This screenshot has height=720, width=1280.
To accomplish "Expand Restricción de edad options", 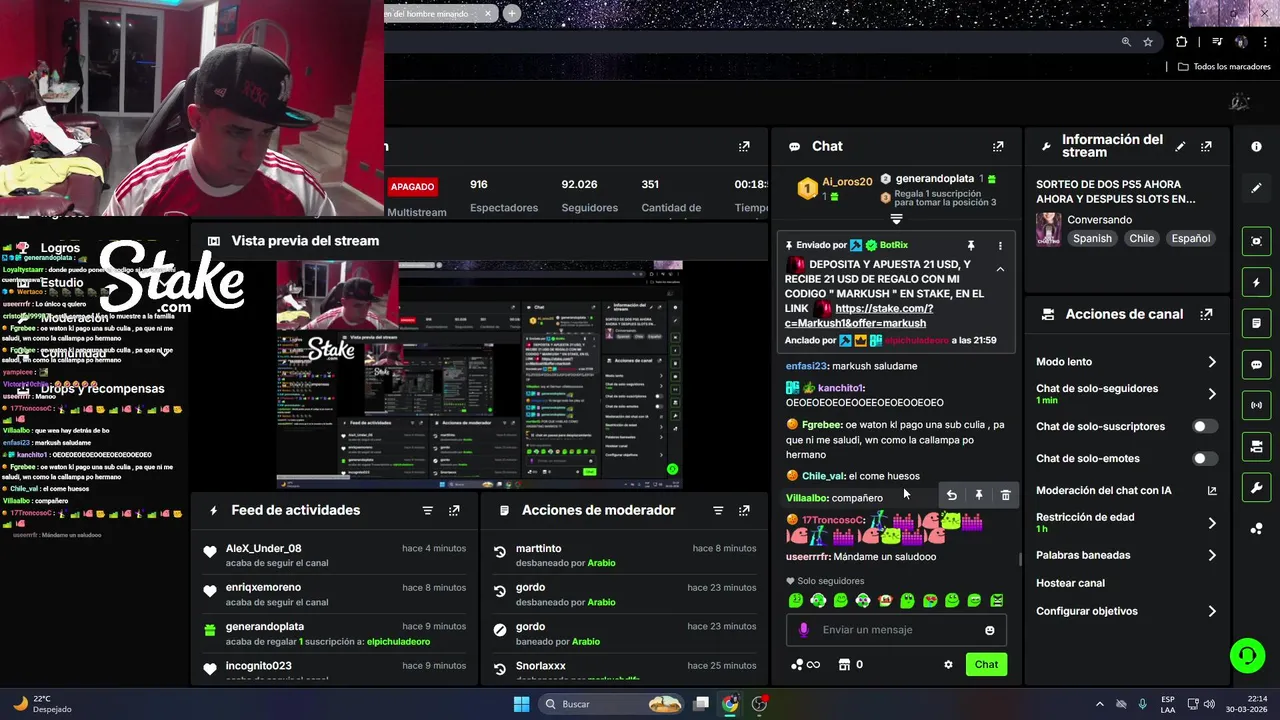I will click(1211, 523).
